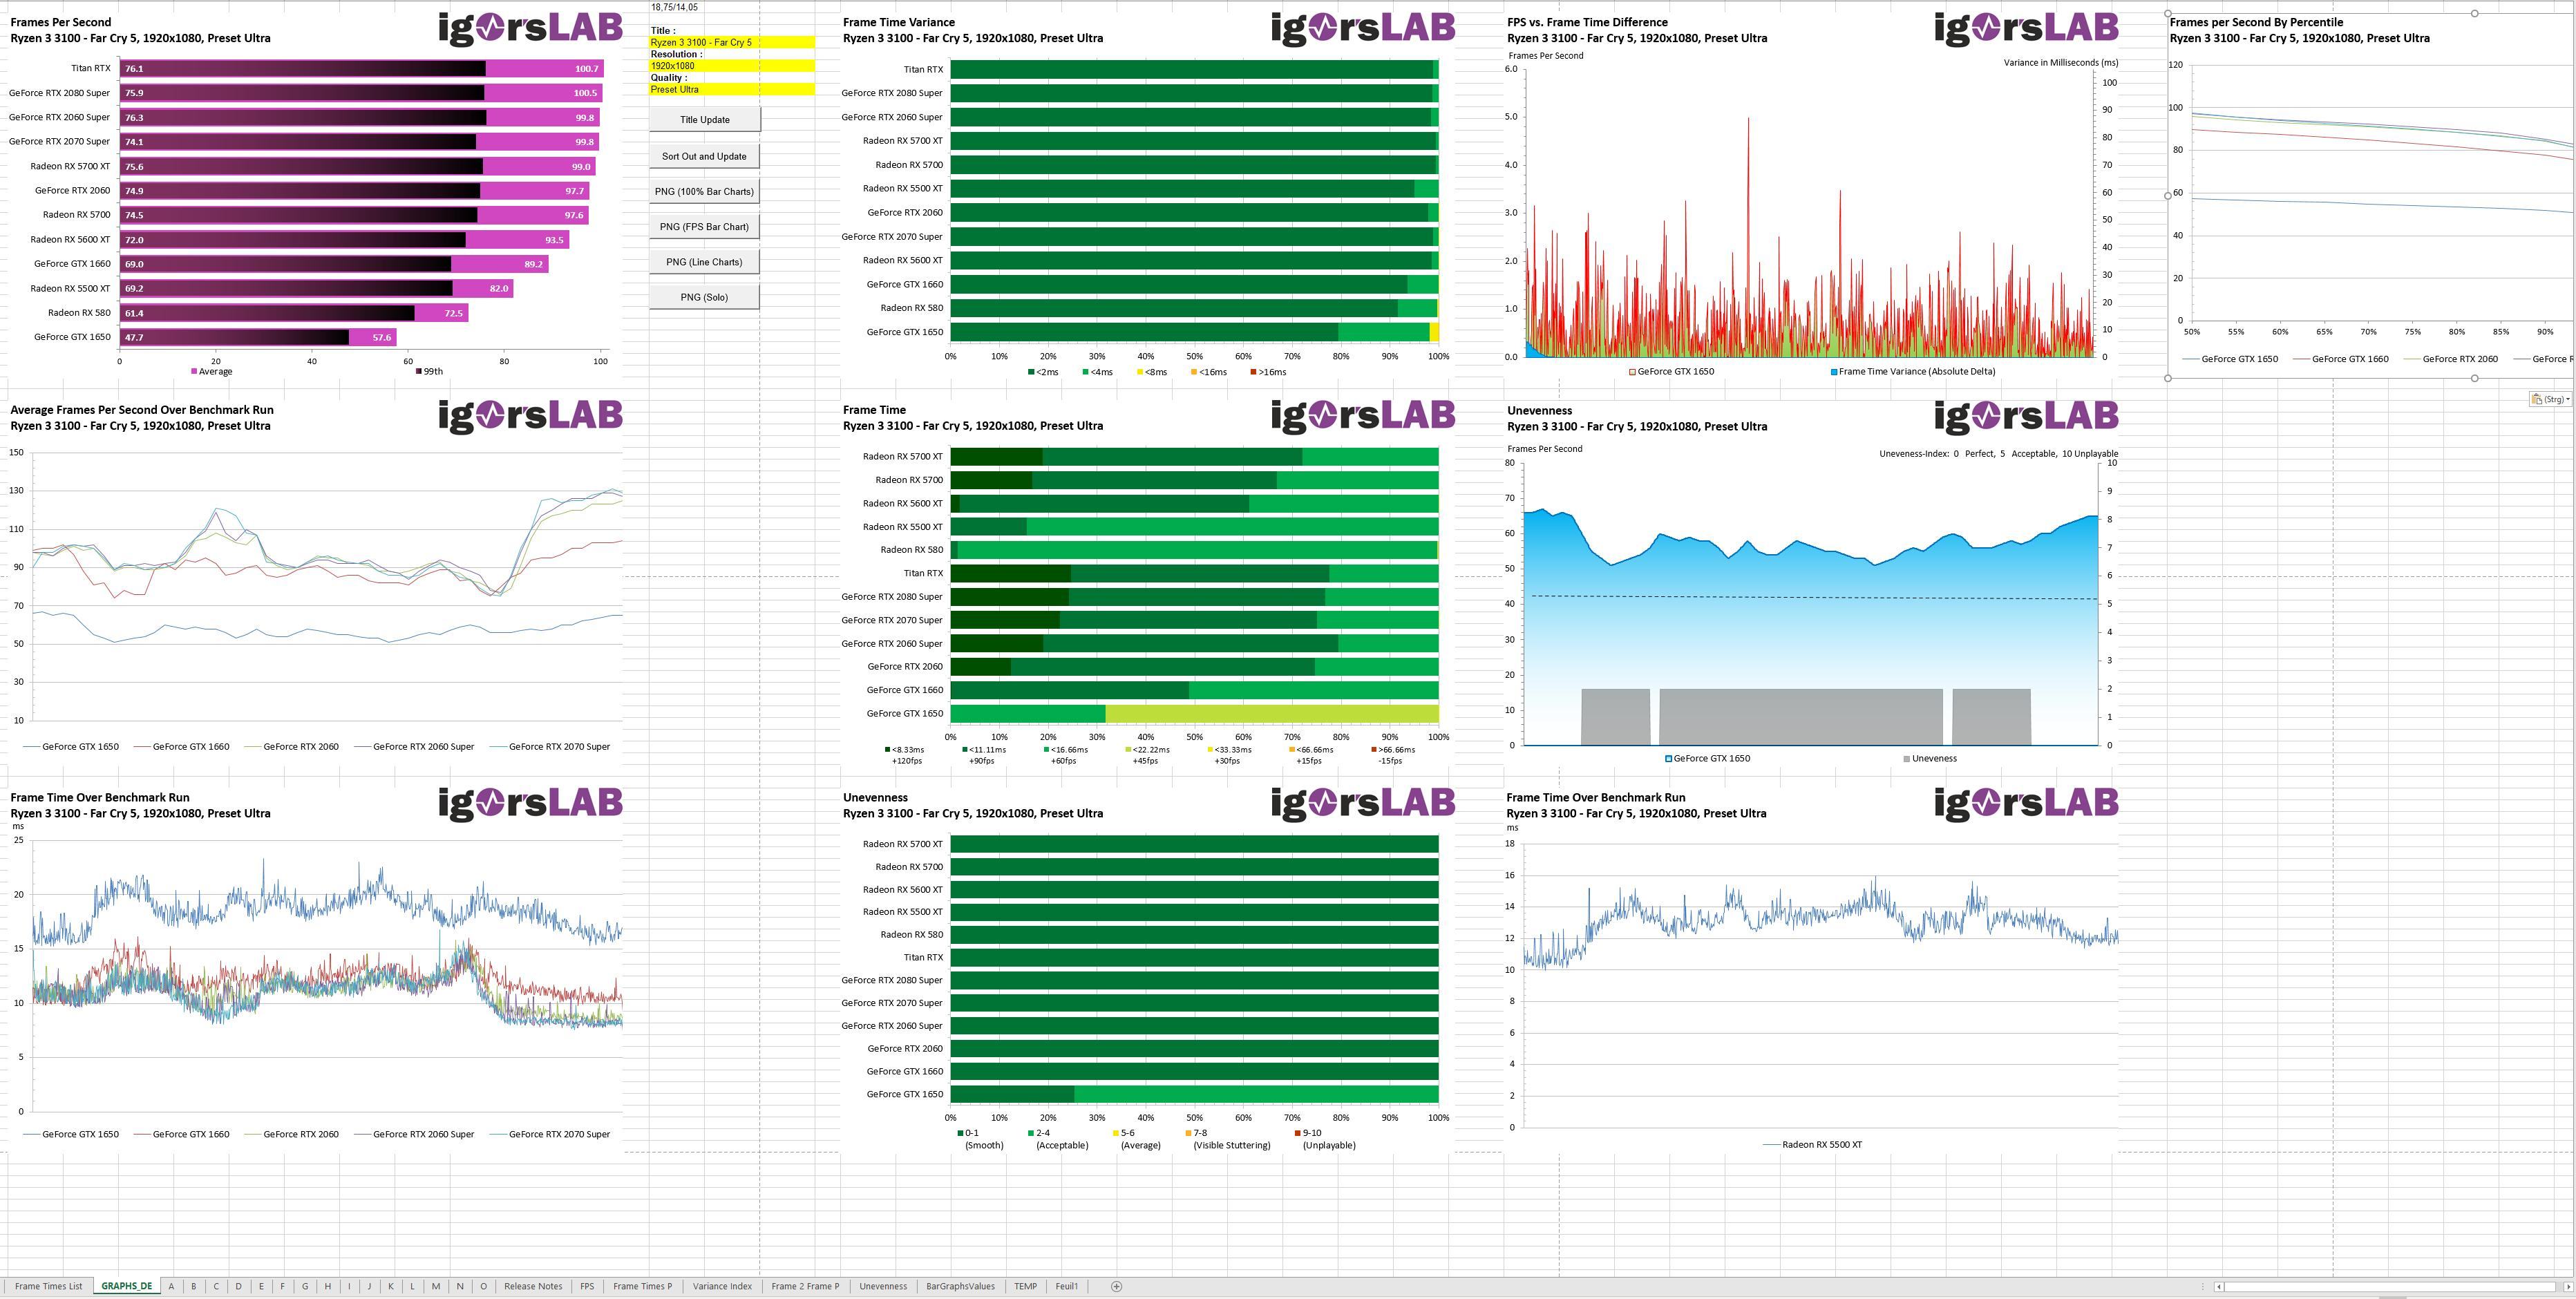This screenshot has height=1299, width=2576.
Task: Switch to the Feuil1 sheet tab
Action: click(x=1066, y=1286)
